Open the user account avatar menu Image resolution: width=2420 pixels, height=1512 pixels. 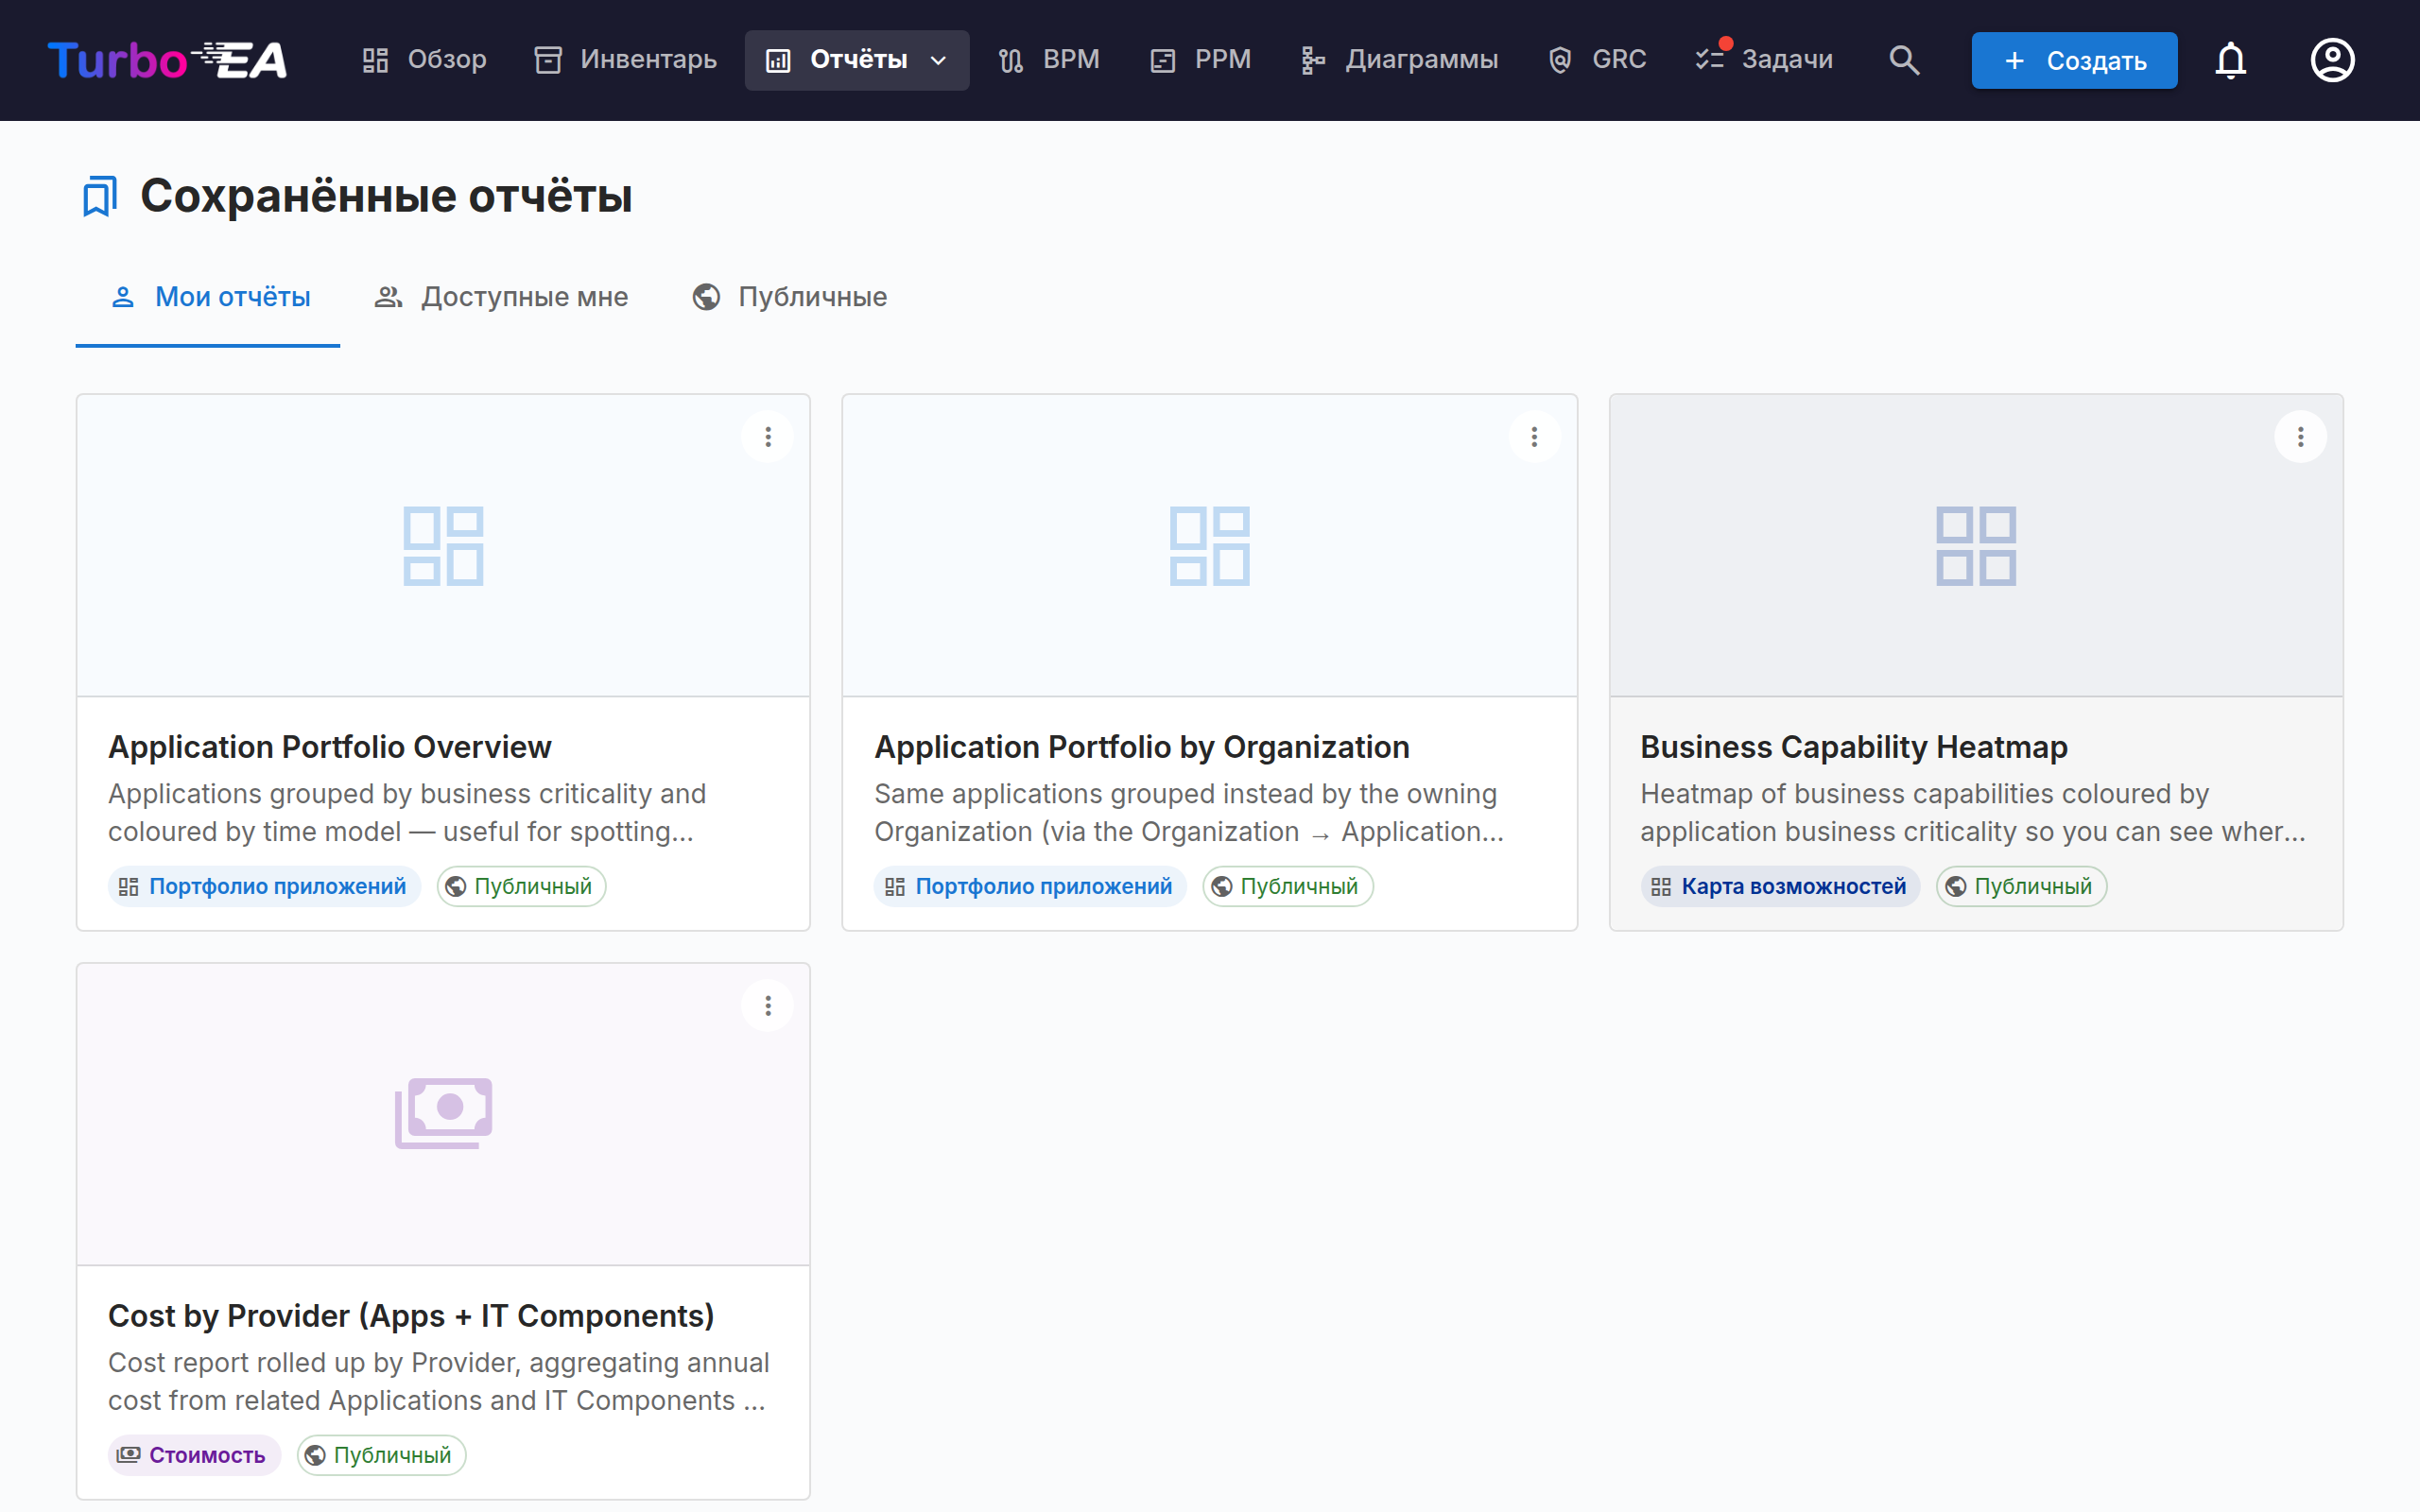click(x=2332, y=60)
